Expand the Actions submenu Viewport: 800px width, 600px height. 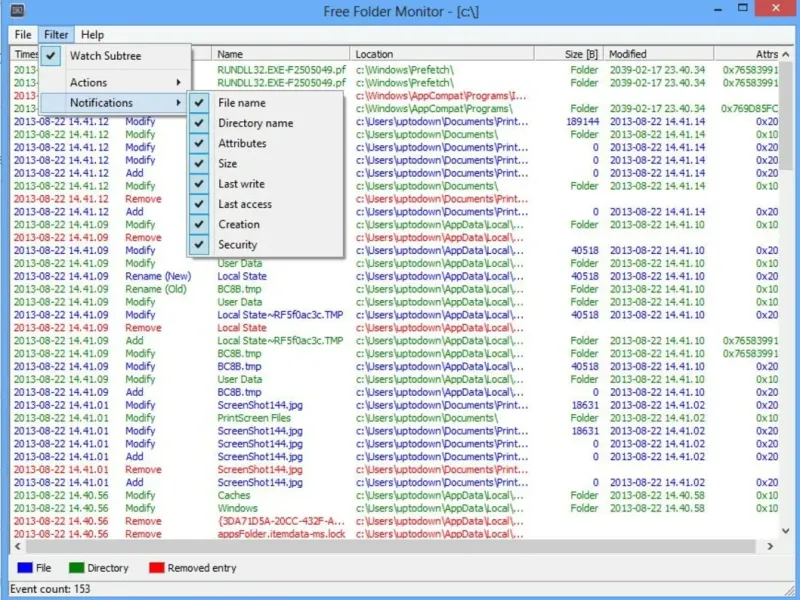pos(115,82)
